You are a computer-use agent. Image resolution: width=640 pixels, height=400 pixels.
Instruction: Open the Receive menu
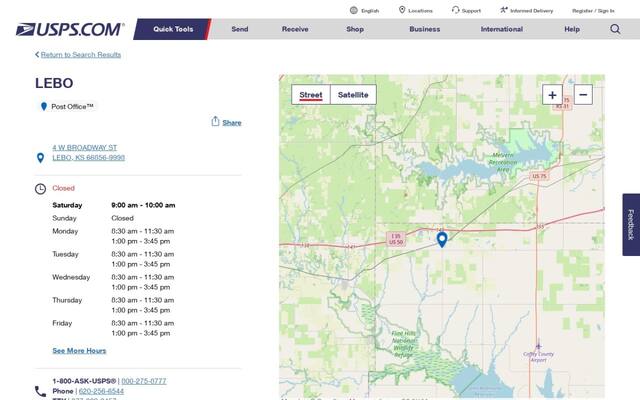pyautogui.click(x=295, y=29)
